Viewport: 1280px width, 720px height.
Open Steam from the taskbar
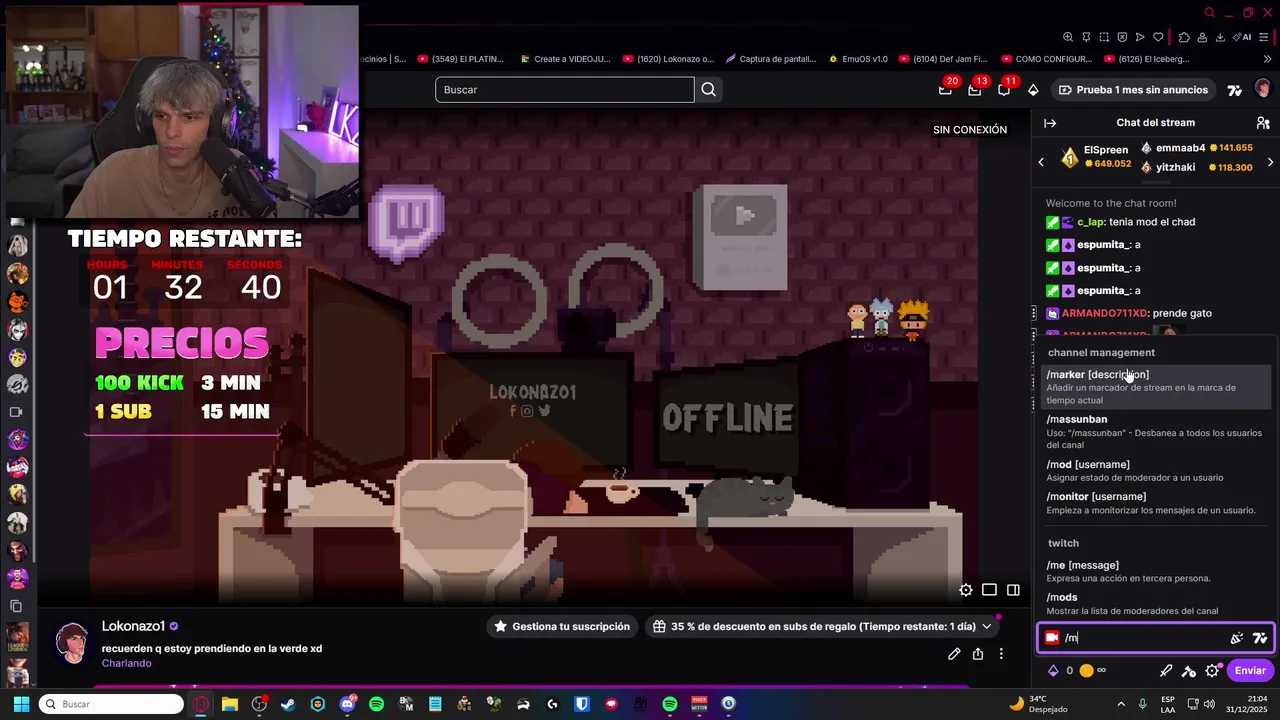coord(288,704)
